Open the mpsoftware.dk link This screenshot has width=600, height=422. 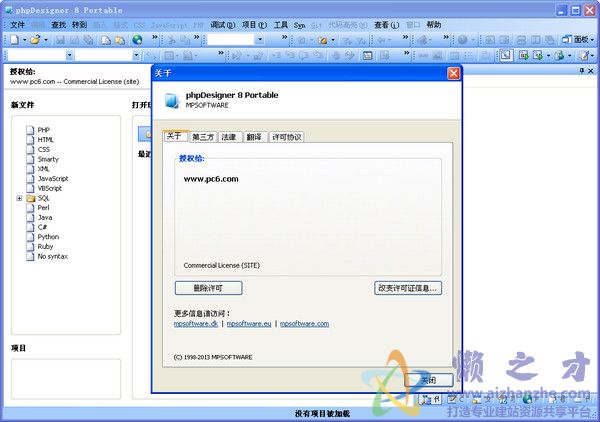click(x=196, y=324)
